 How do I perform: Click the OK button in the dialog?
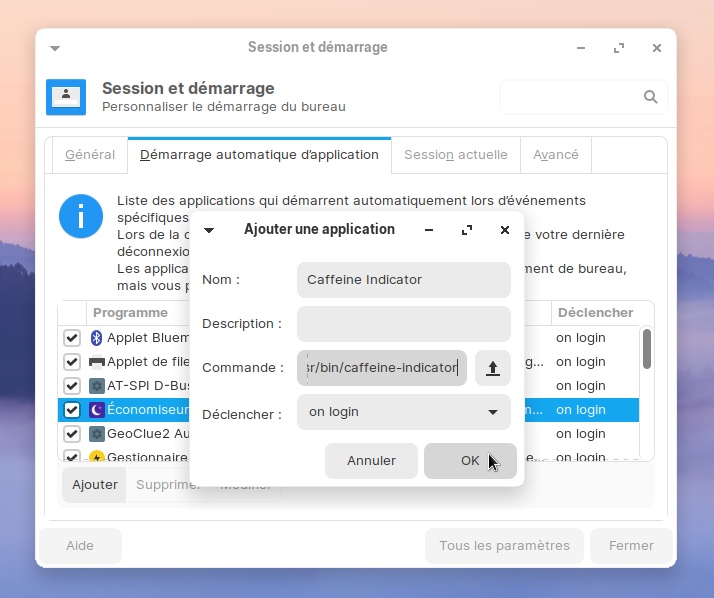[x=470, y=461]
